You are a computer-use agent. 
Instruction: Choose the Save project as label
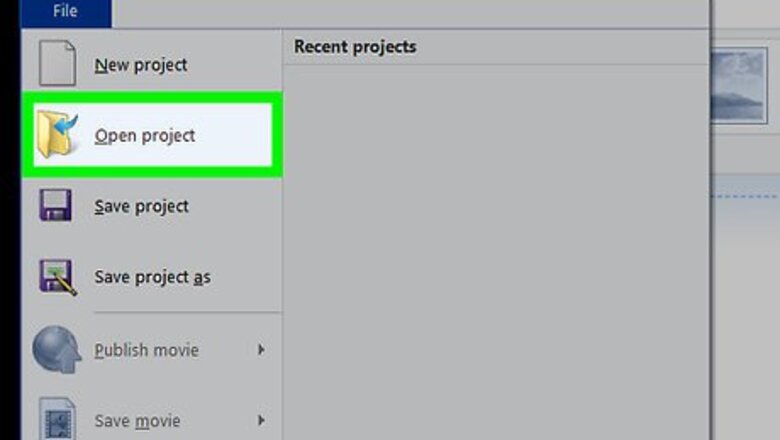click(x=152, y=277)
